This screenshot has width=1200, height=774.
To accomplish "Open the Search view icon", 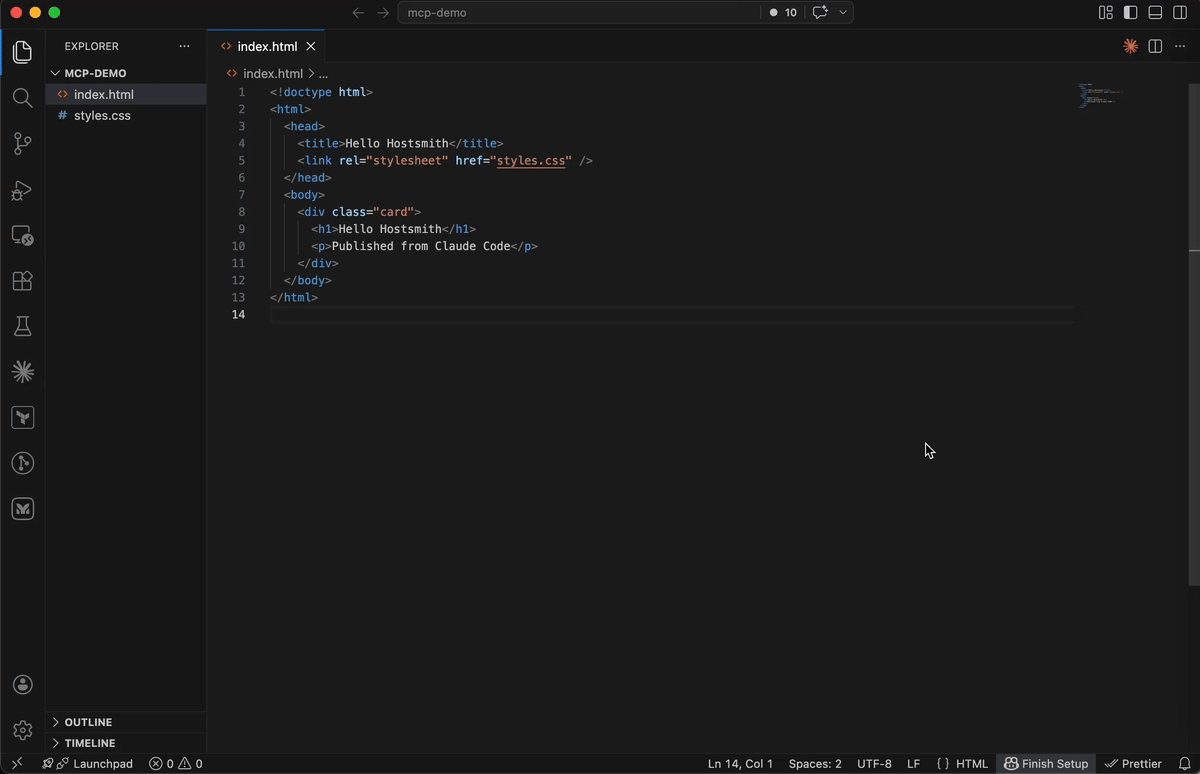I will coord(22,98).
